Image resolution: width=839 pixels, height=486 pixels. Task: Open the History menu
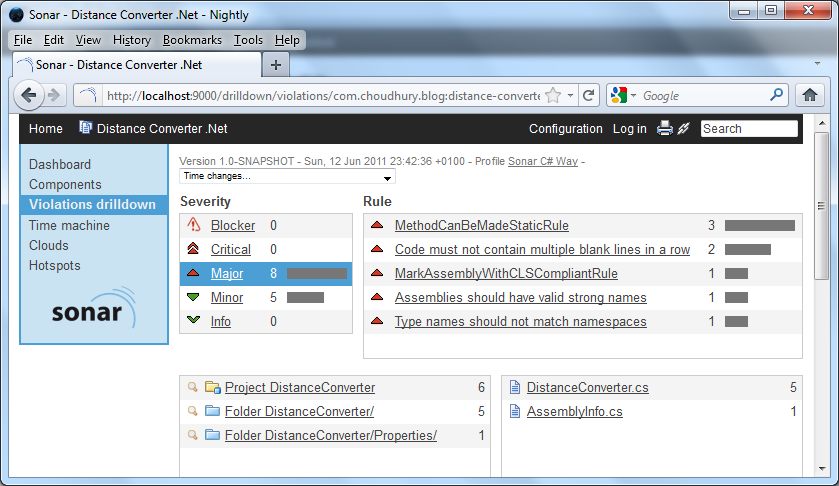132,40
